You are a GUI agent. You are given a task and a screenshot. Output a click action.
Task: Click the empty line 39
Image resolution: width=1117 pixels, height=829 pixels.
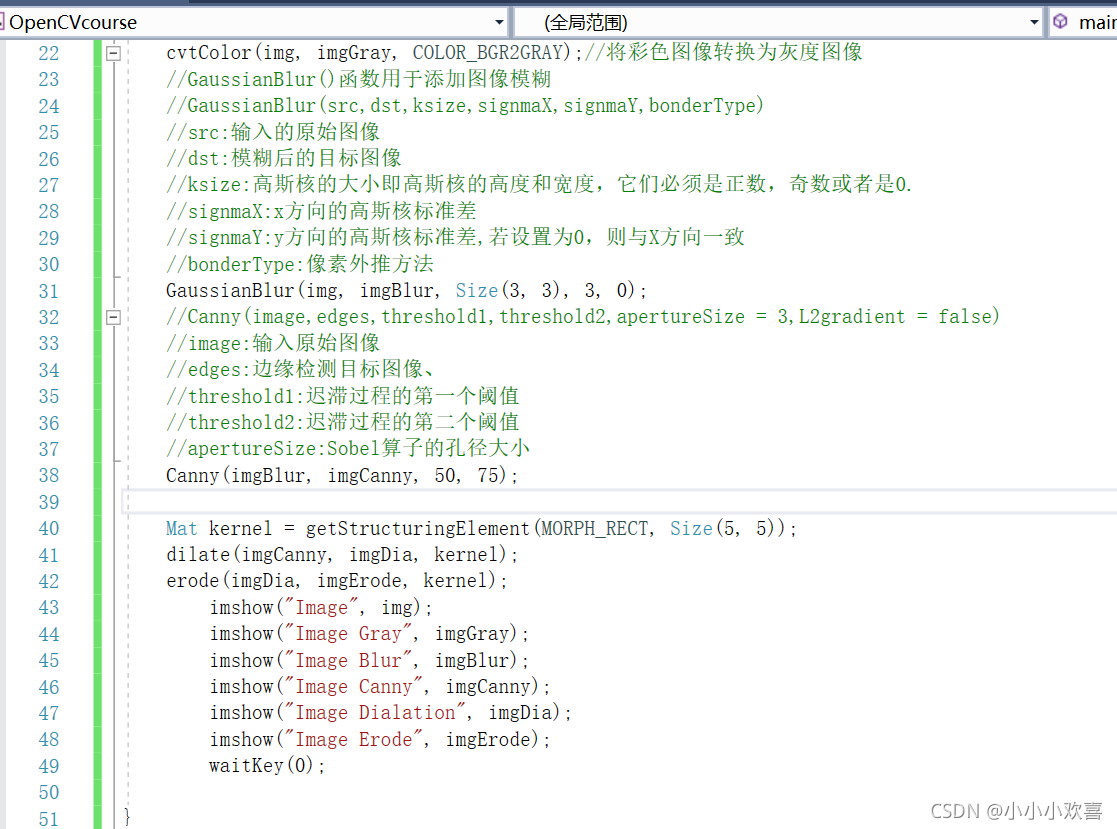(300, 501)
